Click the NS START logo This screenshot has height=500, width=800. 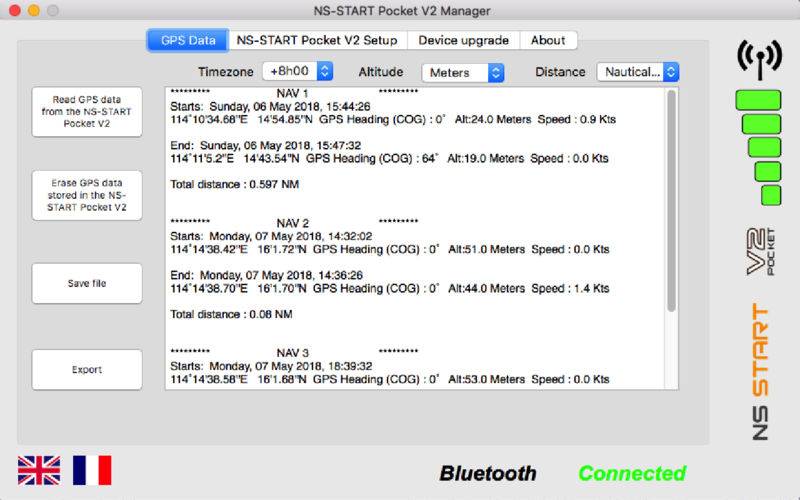click(x=760, y=372)
